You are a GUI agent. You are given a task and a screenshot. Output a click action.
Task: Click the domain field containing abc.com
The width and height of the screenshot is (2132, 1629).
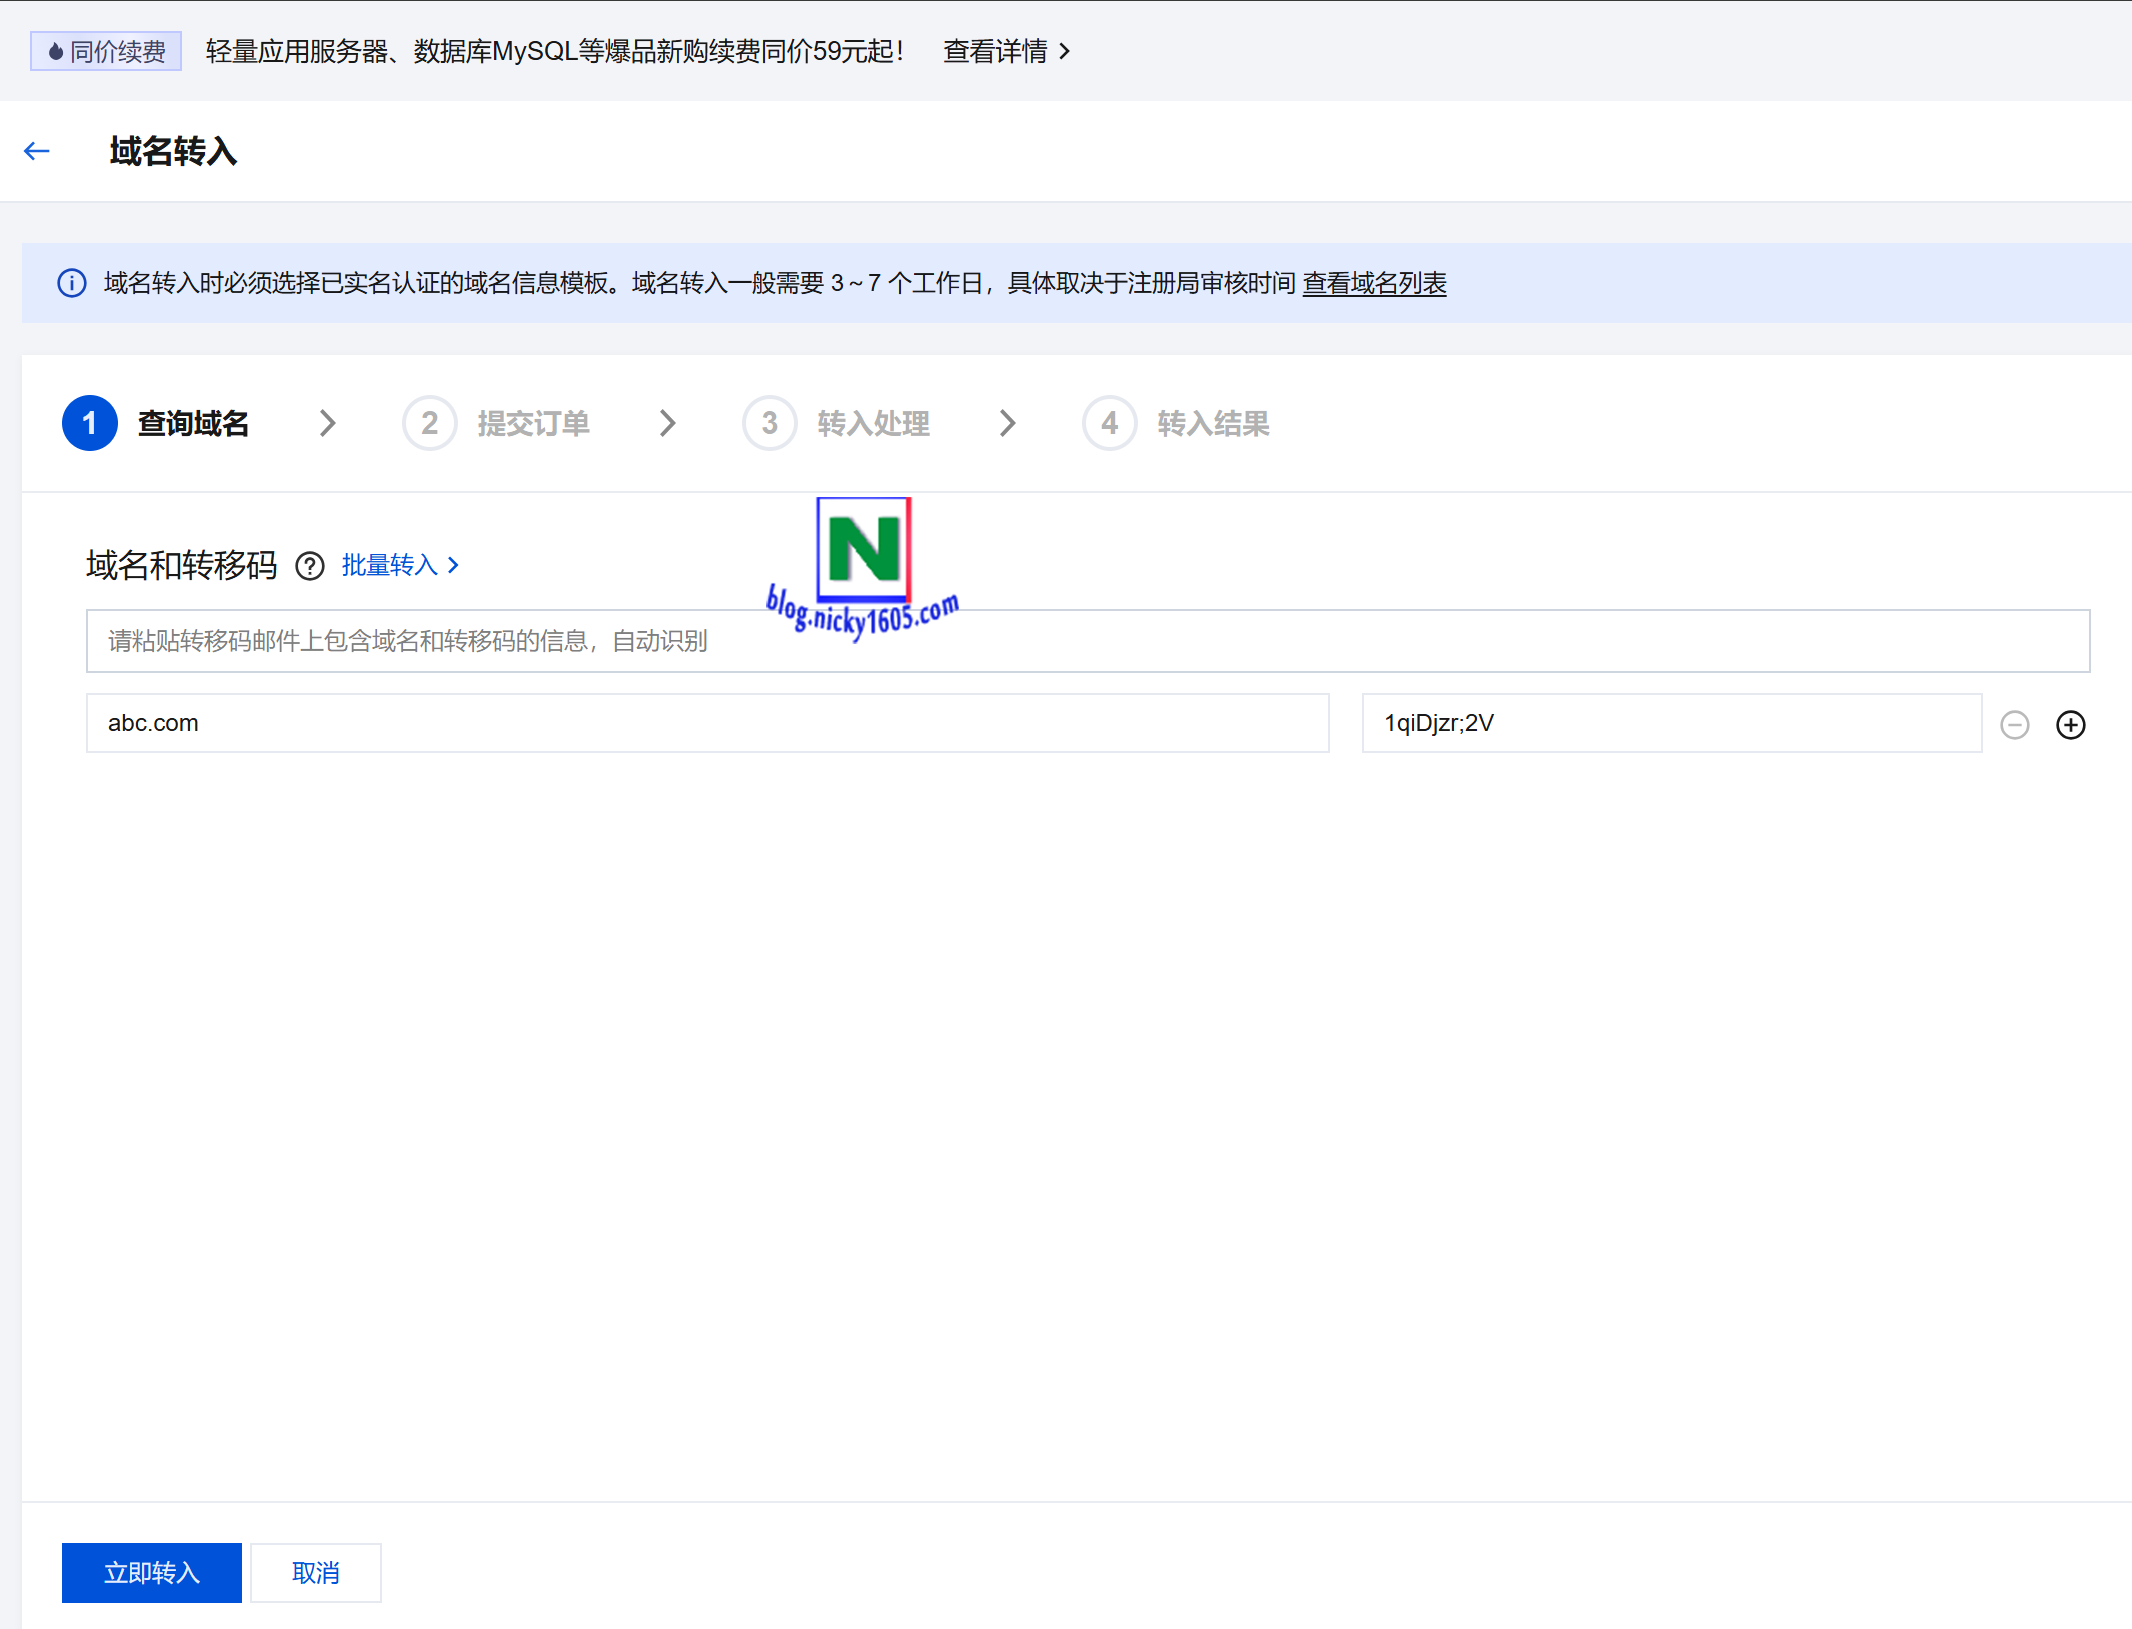coord(708,723)
